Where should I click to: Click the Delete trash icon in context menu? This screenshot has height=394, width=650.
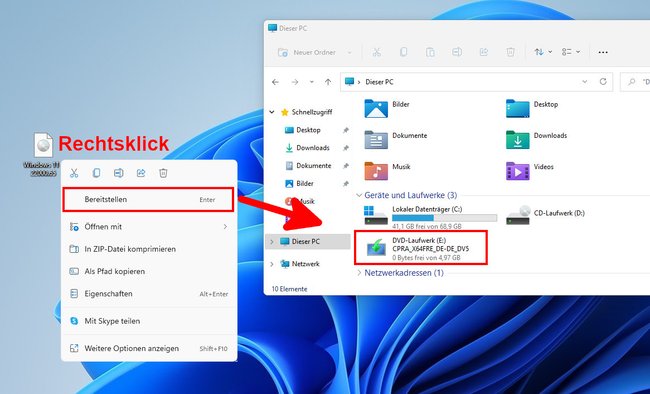(163, 173)
